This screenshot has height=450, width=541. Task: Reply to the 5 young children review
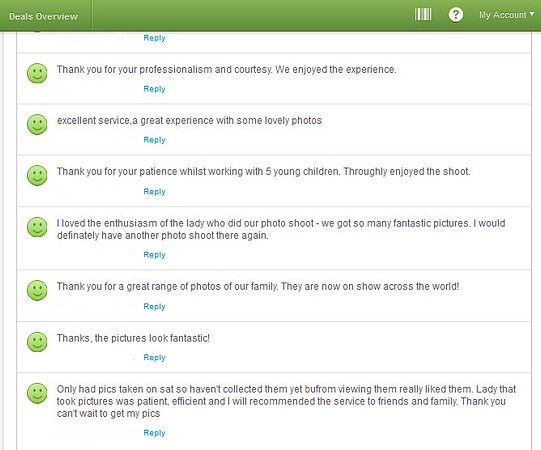click(x=154, y=192)
